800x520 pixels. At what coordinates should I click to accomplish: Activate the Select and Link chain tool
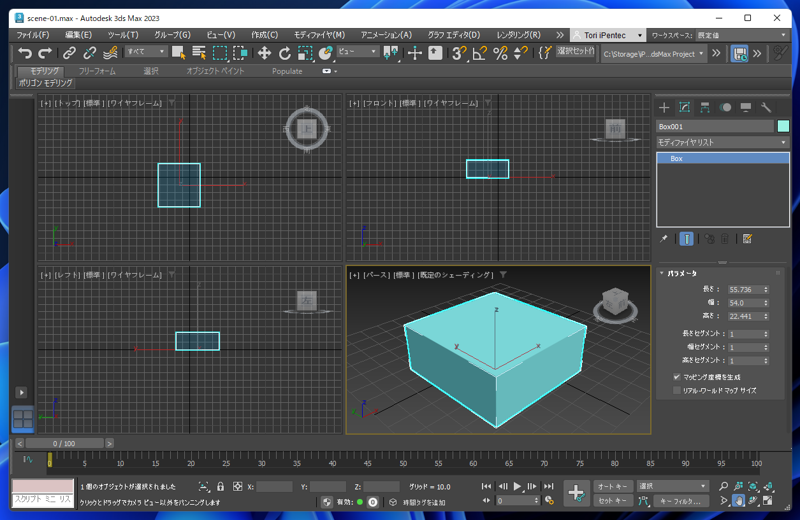(x=69, y=53)
